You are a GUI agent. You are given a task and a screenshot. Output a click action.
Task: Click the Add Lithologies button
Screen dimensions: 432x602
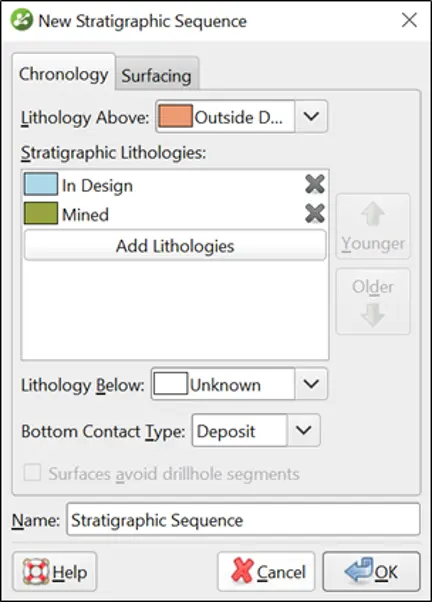(175, 246)
